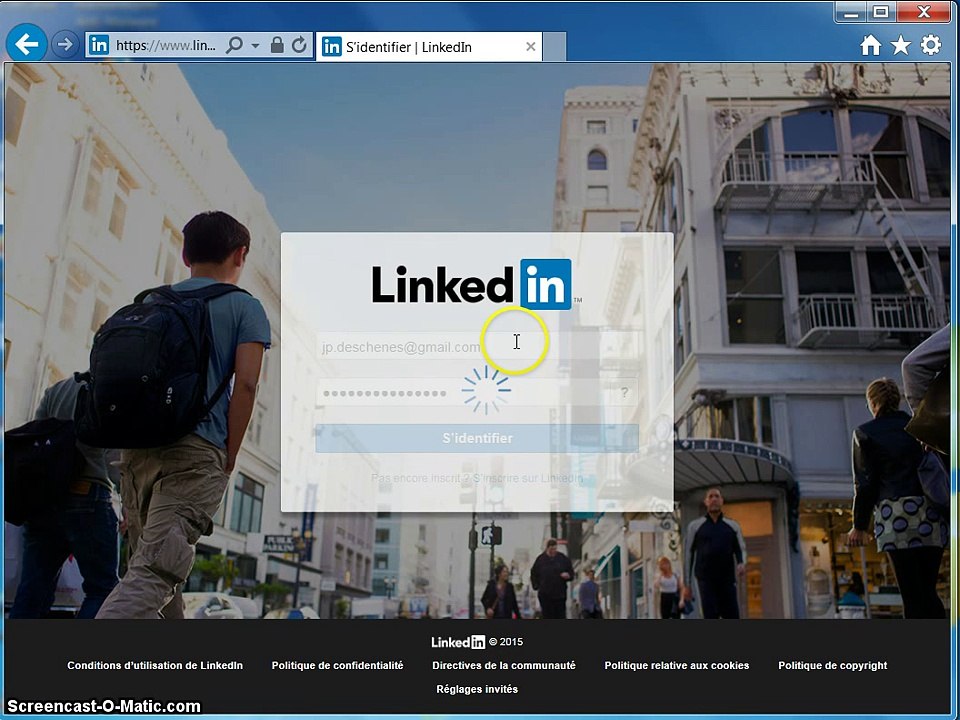Screen dimensions: 960x720
Task: Minimize the browser window
Action: pyautogui.click(x=851, y=12)
